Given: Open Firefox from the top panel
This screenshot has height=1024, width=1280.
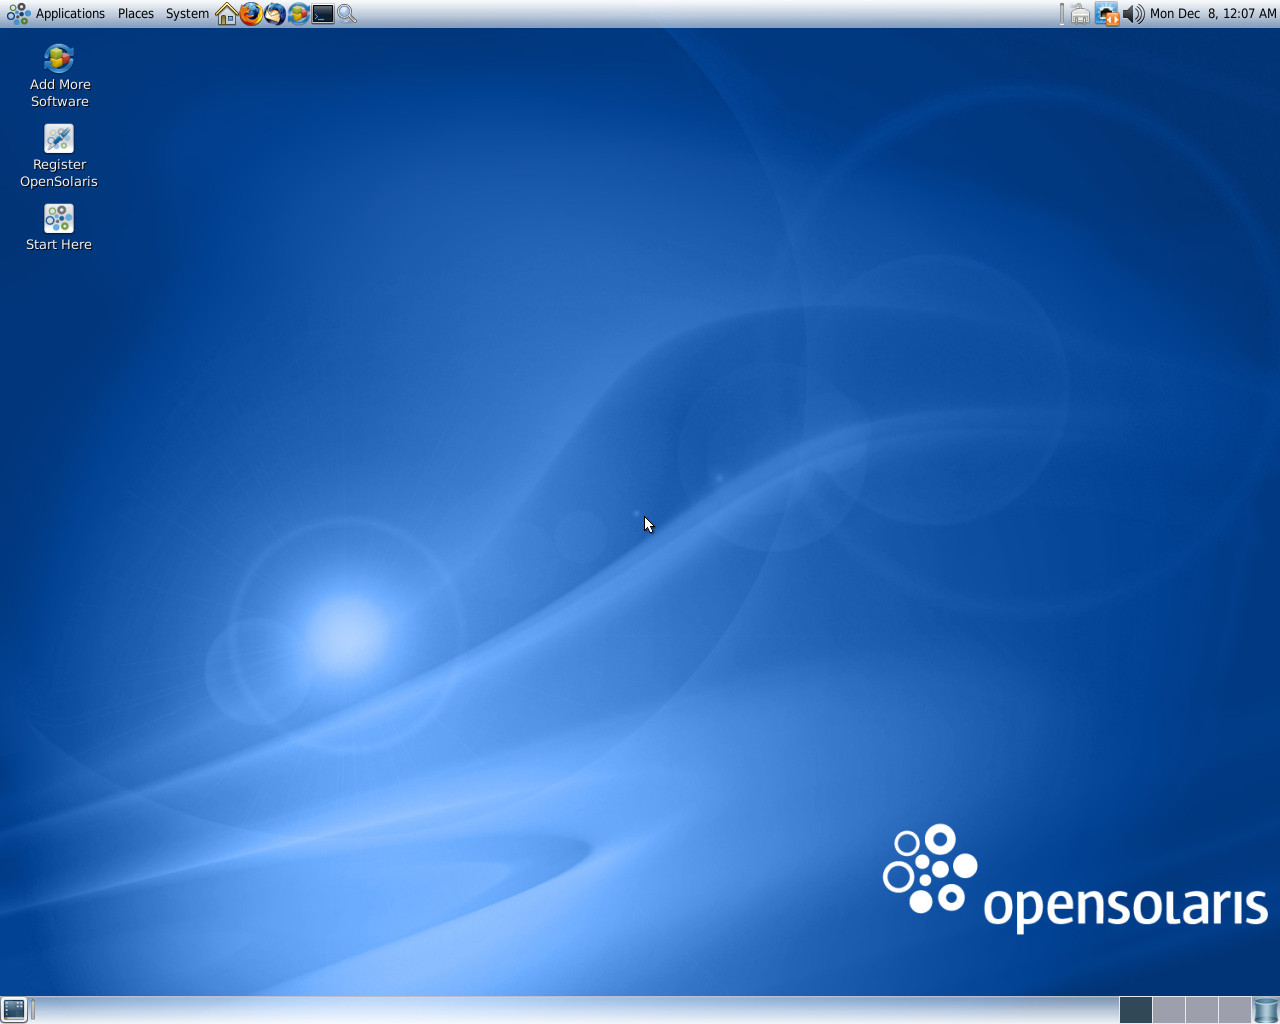Looking at the screenshot, I should (x=250, y=13).
